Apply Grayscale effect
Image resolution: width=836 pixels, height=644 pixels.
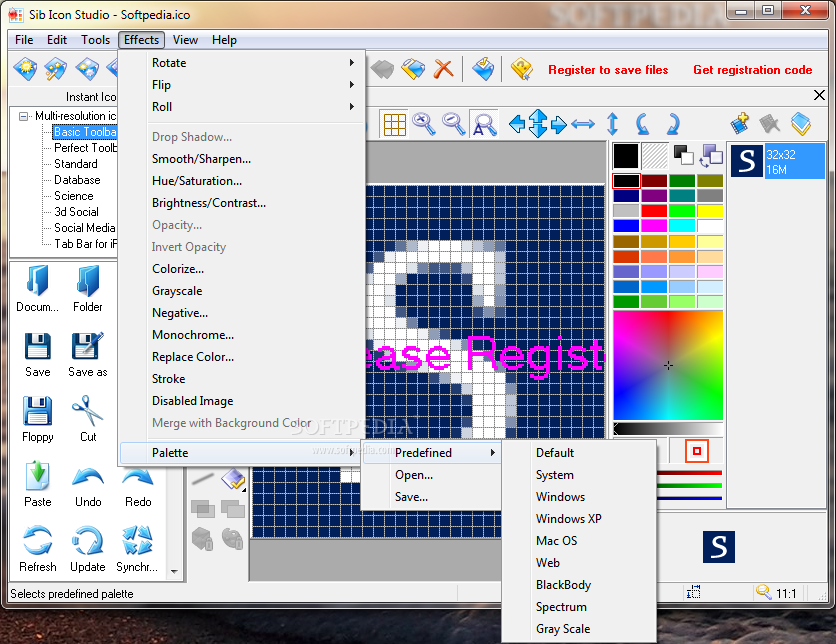tap(242, 291)
